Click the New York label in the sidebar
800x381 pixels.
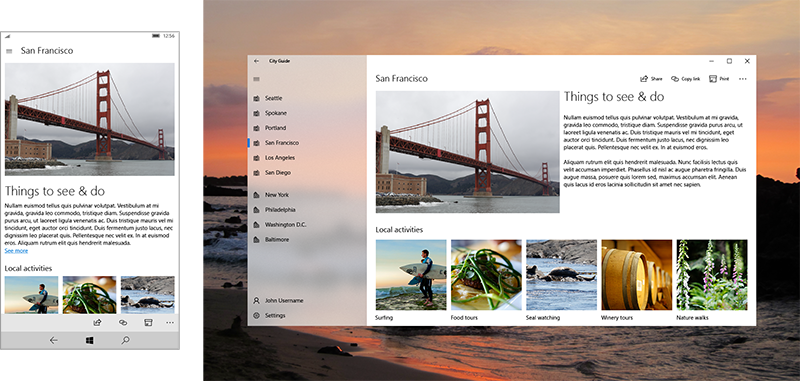pos(277,195)
